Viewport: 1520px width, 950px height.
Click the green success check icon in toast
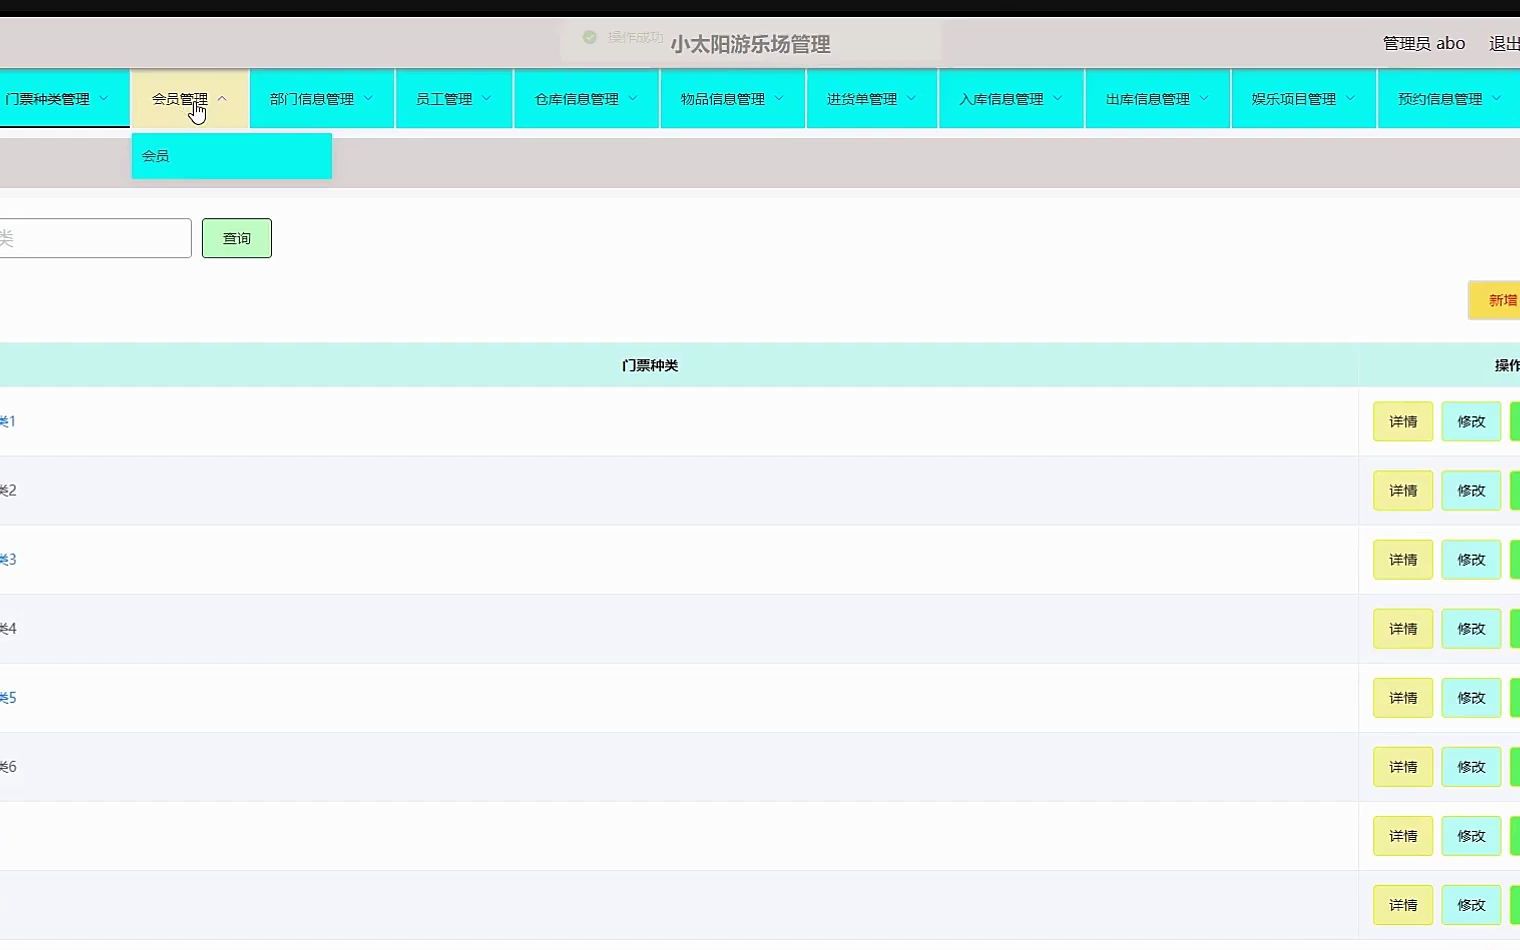click(590, 37)
